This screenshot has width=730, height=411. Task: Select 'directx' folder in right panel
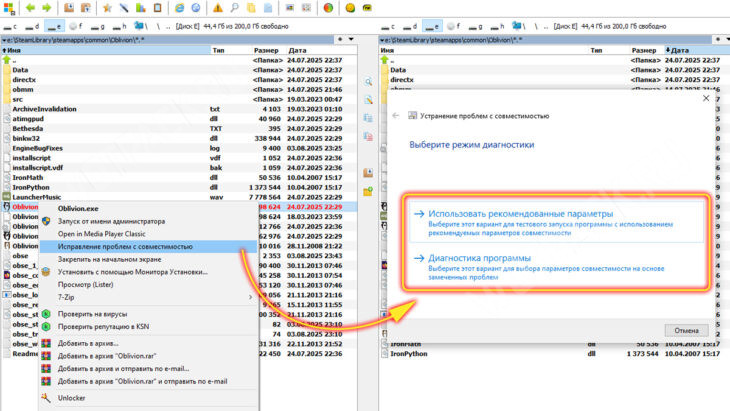click(554, 80)
